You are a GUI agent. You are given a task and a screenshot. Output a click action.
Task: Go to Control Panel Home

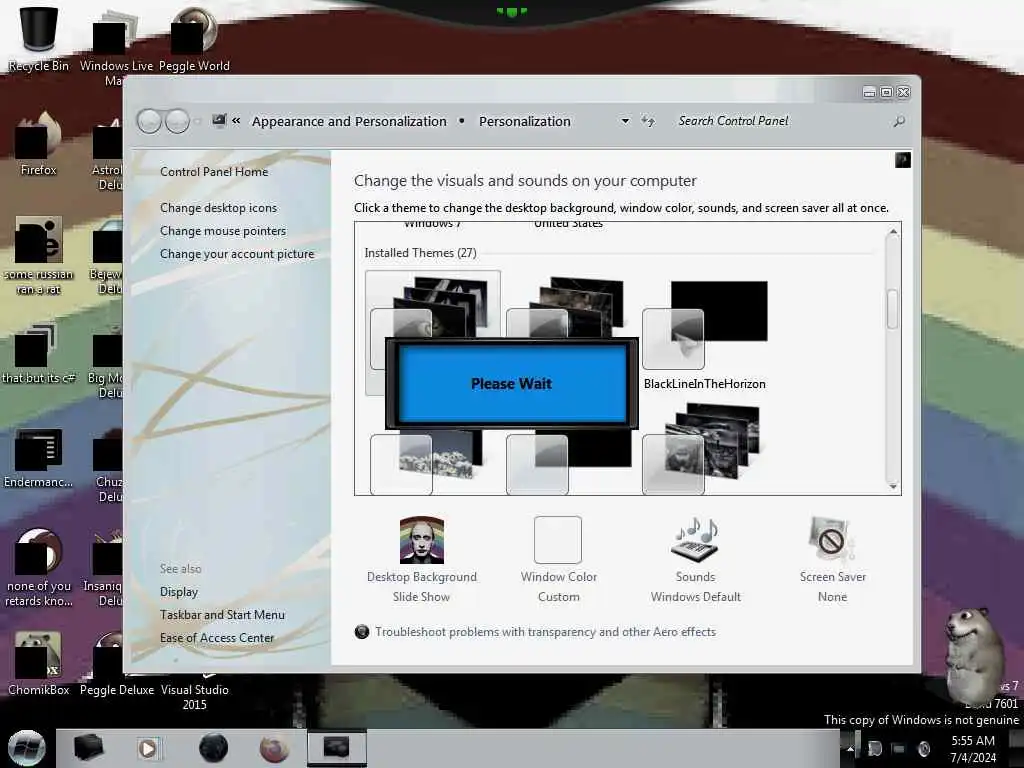pos(214,172)
